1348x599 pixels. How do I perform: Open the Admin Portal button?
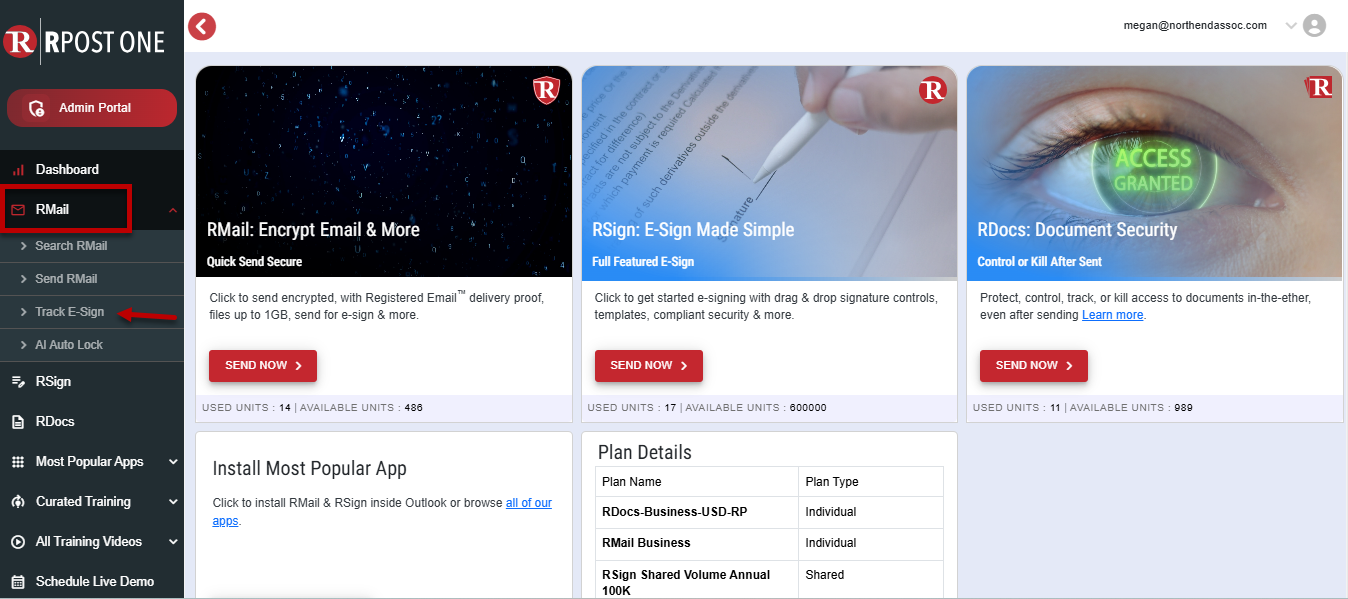coord(92,108)
